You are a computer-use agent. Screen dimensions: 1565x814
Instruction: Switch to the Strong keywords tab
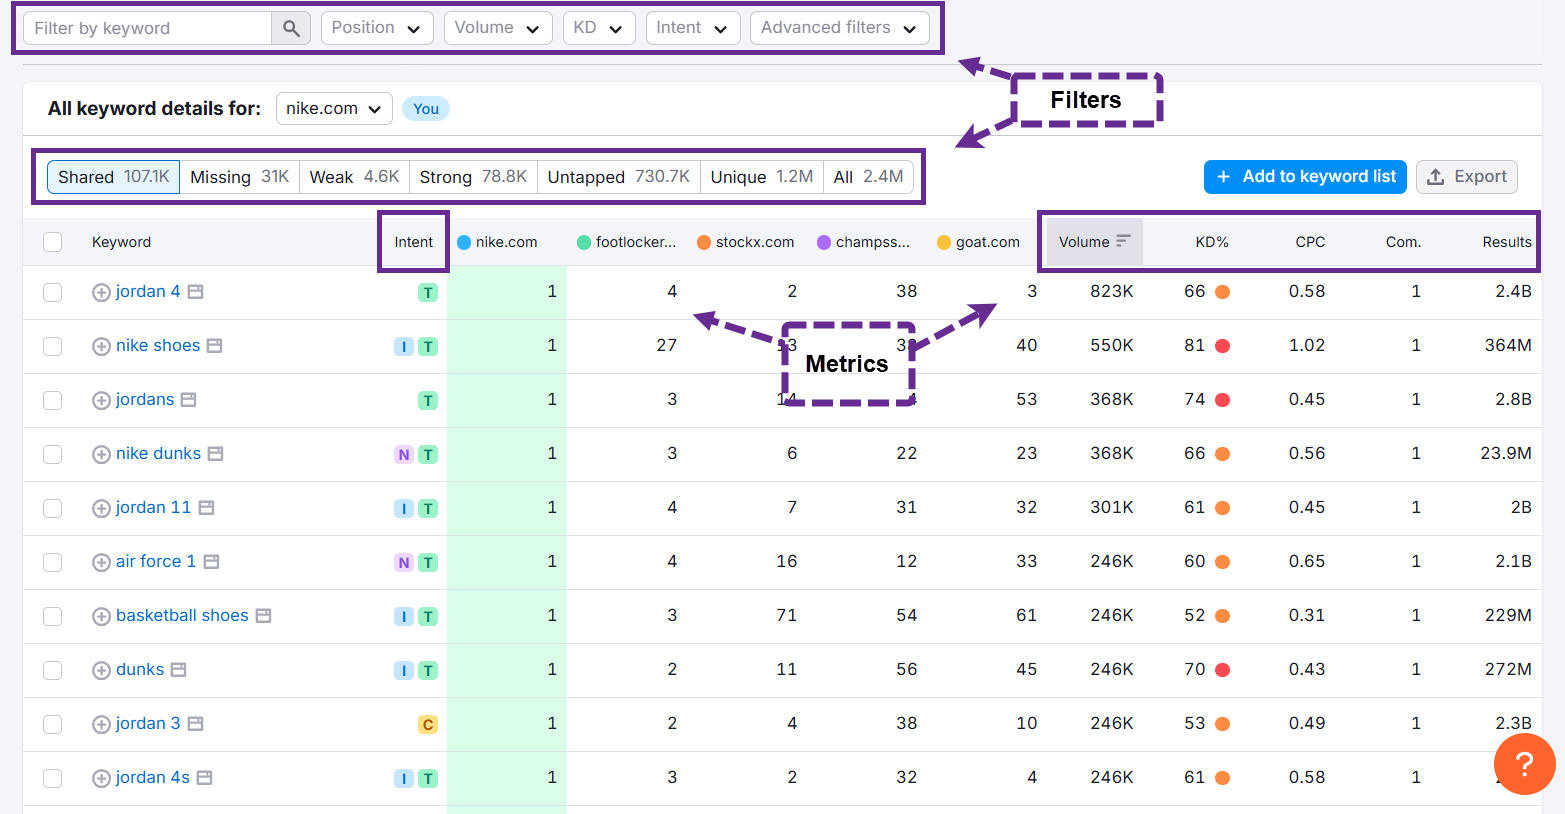(x=473, y=177)
